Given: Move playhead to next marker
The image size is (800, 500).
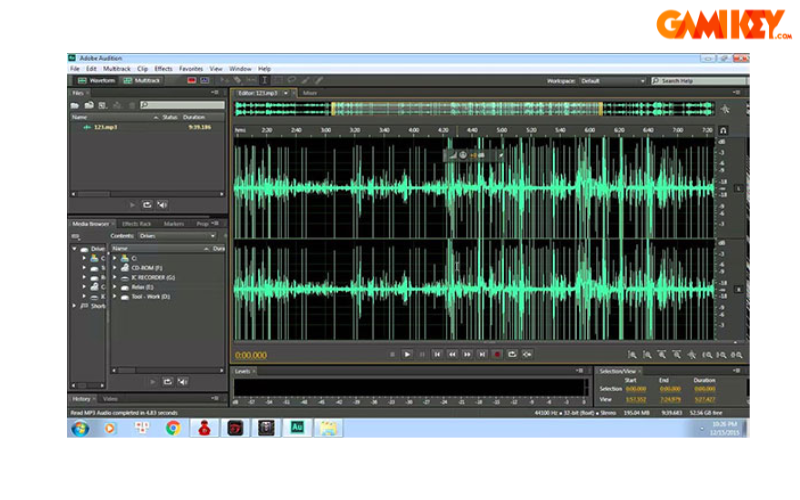Looking at the screenshot, I should [x=482, y=354].
